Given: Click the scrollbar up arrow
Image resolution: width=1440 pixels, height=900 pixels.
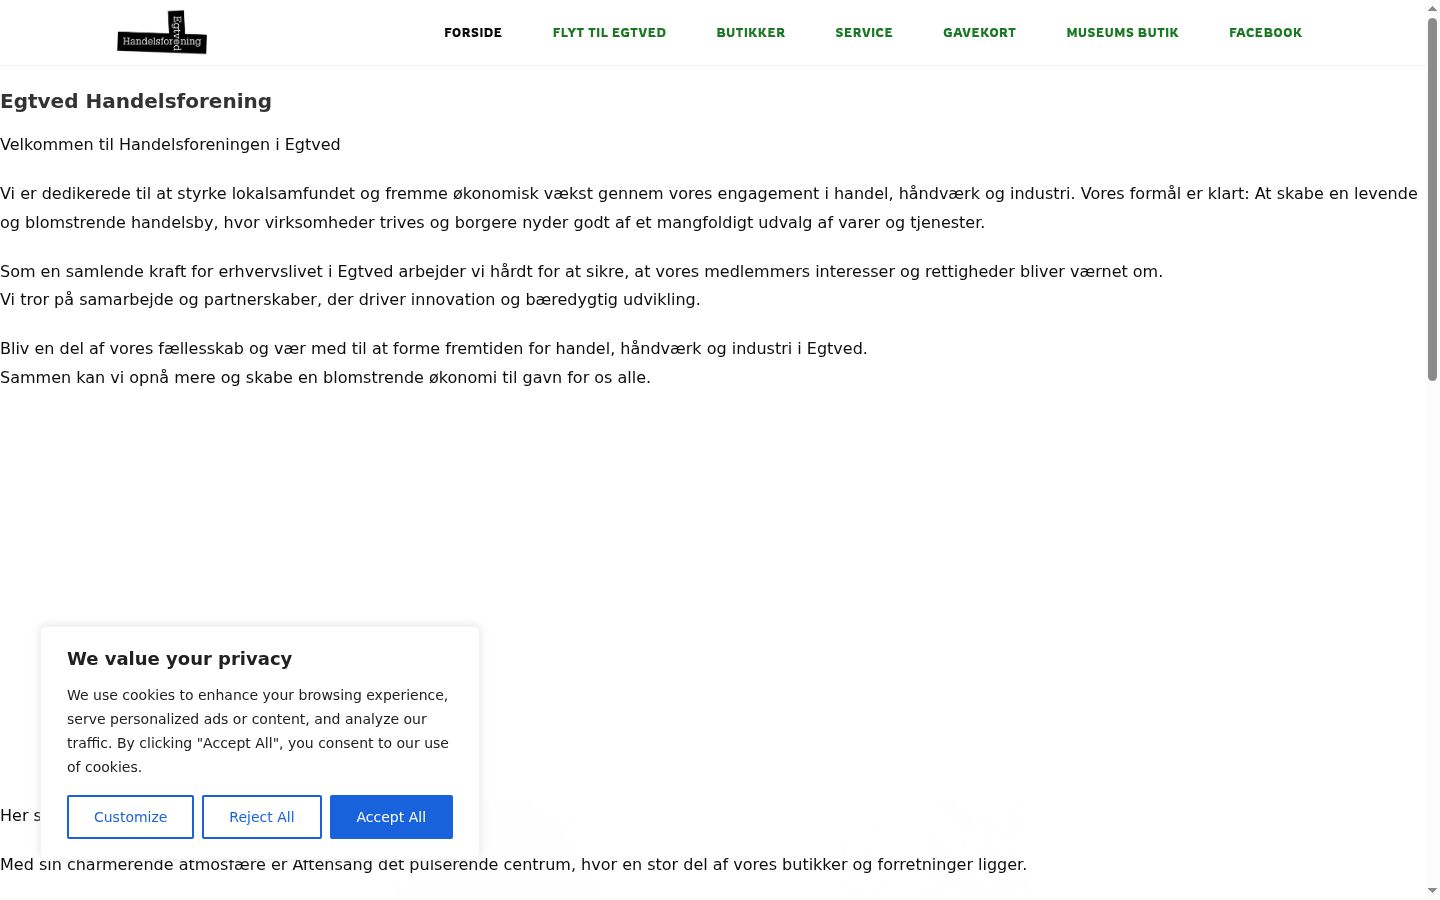Looking at the screenshot, I should [1432, 8].
